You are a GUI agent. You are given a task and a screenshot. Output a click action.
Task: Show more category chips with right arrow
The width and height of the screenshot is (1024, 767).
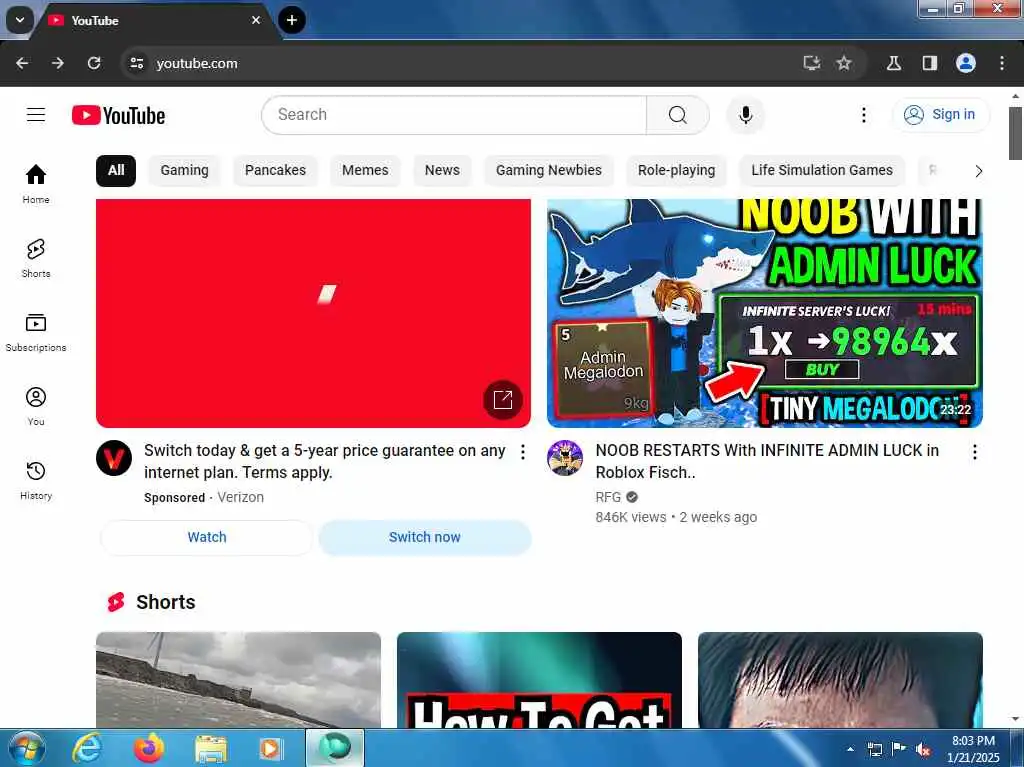[x=978, y=171]
